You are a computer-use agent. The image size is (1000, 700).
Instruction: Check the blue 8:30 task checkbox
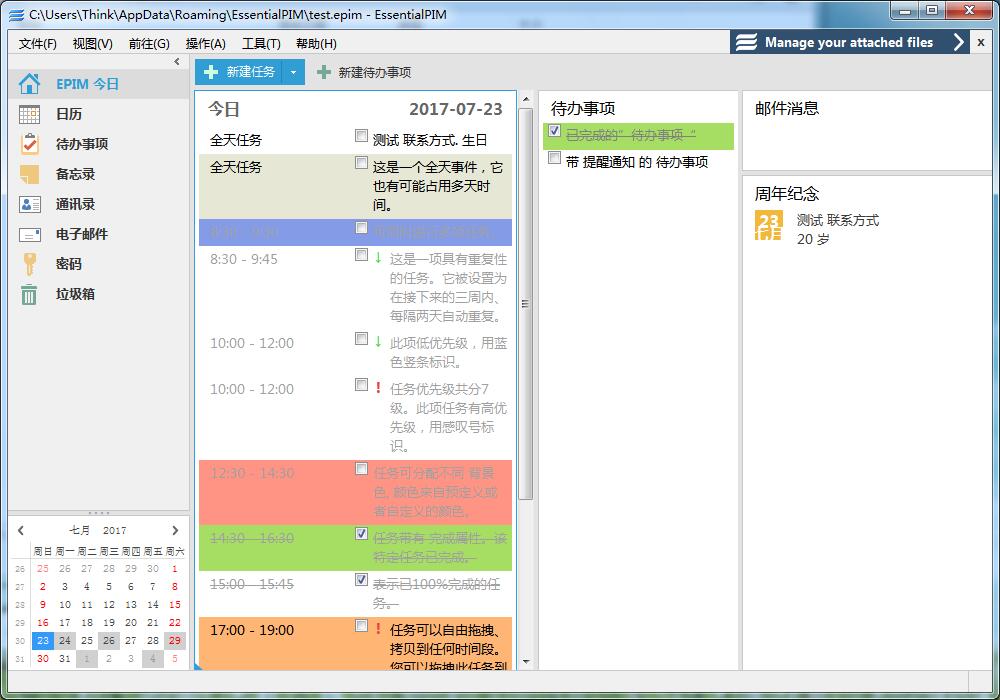pyautogui.click(x=361, y=228)
